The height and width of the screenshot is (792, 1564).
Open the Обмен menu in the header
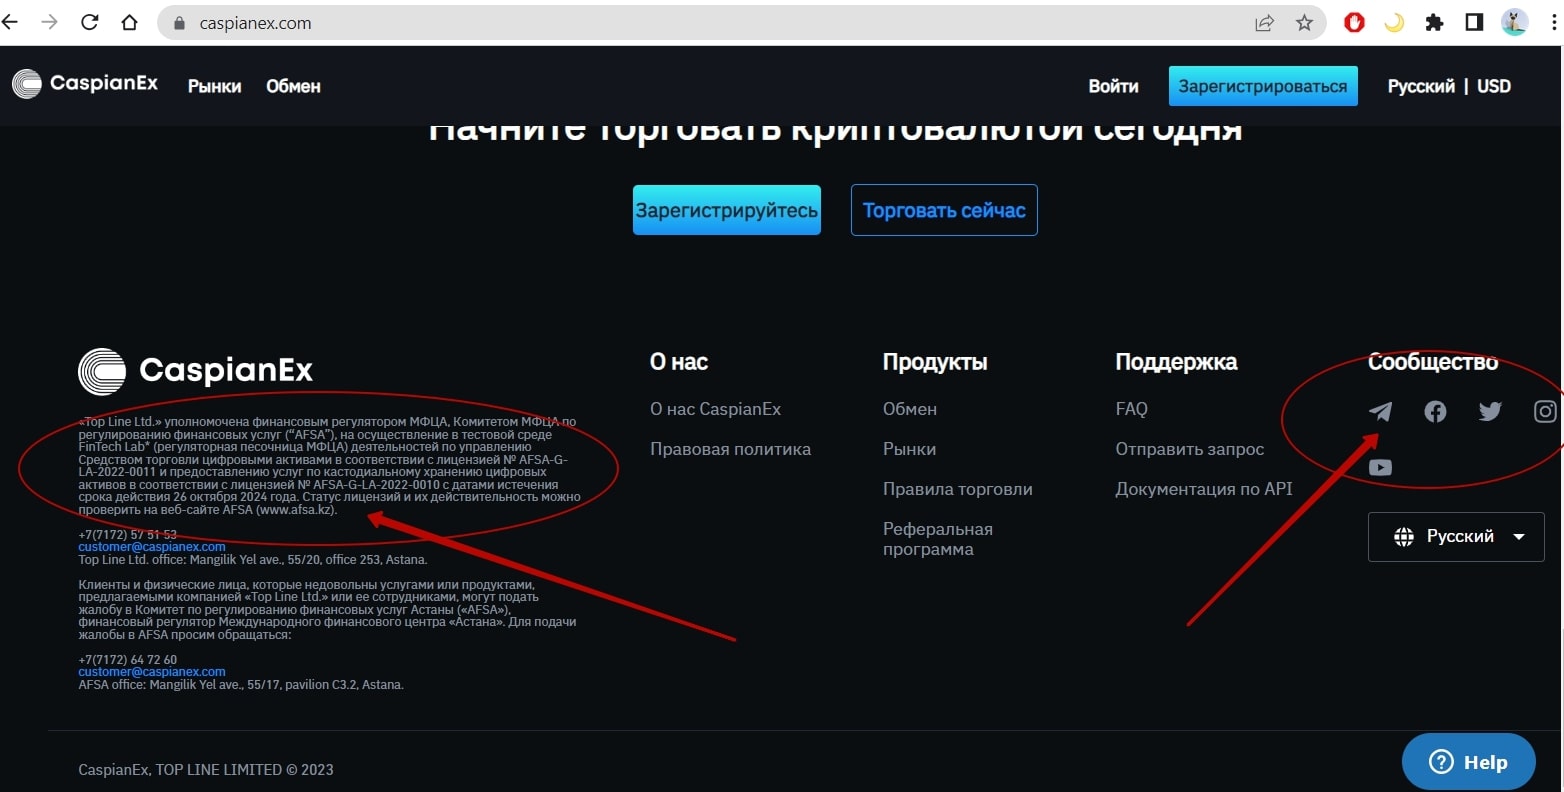coord(293,86)
